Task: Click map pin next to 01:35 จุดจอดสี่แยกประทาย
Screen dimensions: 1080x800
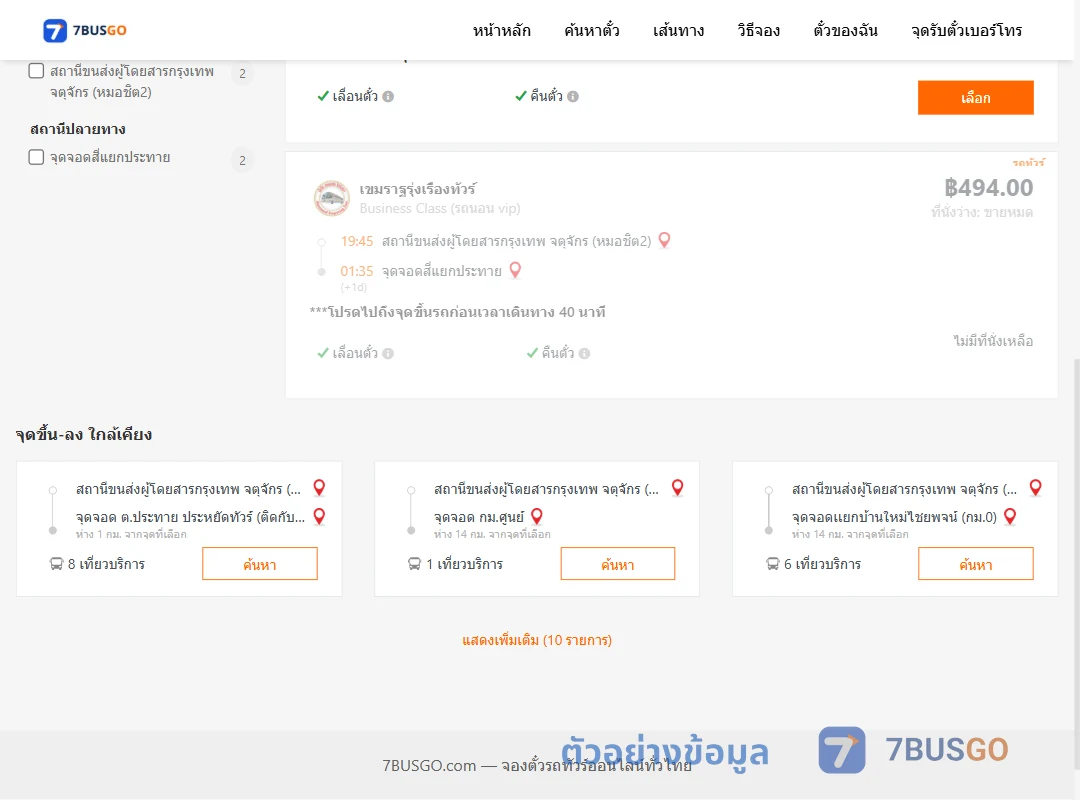Action: click(x=515, y=270)
